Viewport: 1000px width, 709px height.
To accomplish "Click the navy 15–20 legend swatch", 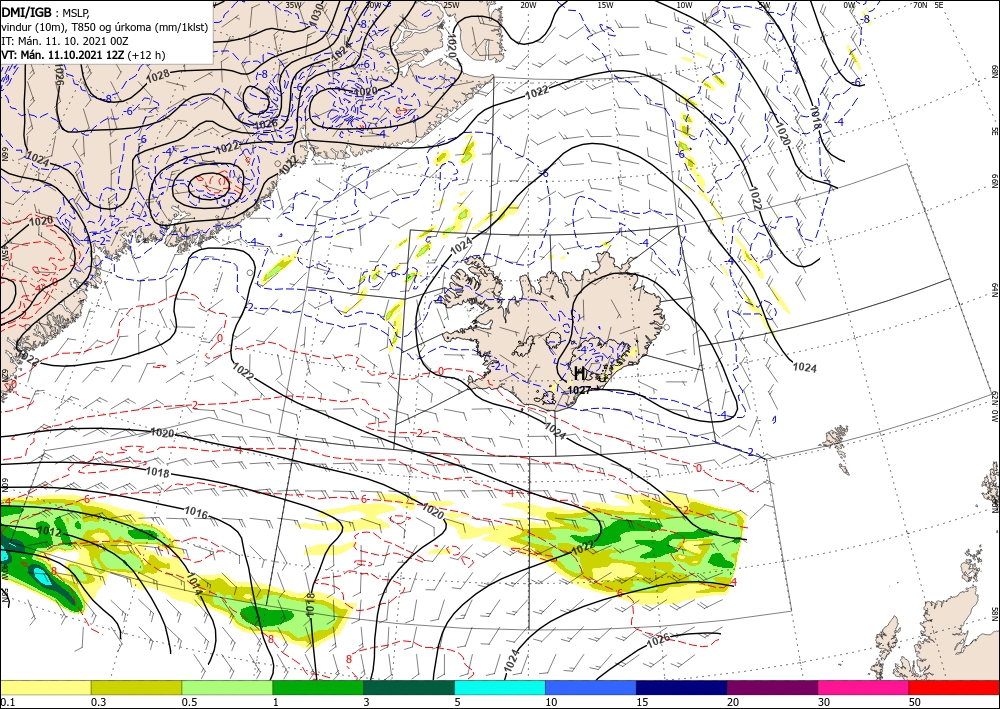I will pyautogui.click(x=682, y=688).
